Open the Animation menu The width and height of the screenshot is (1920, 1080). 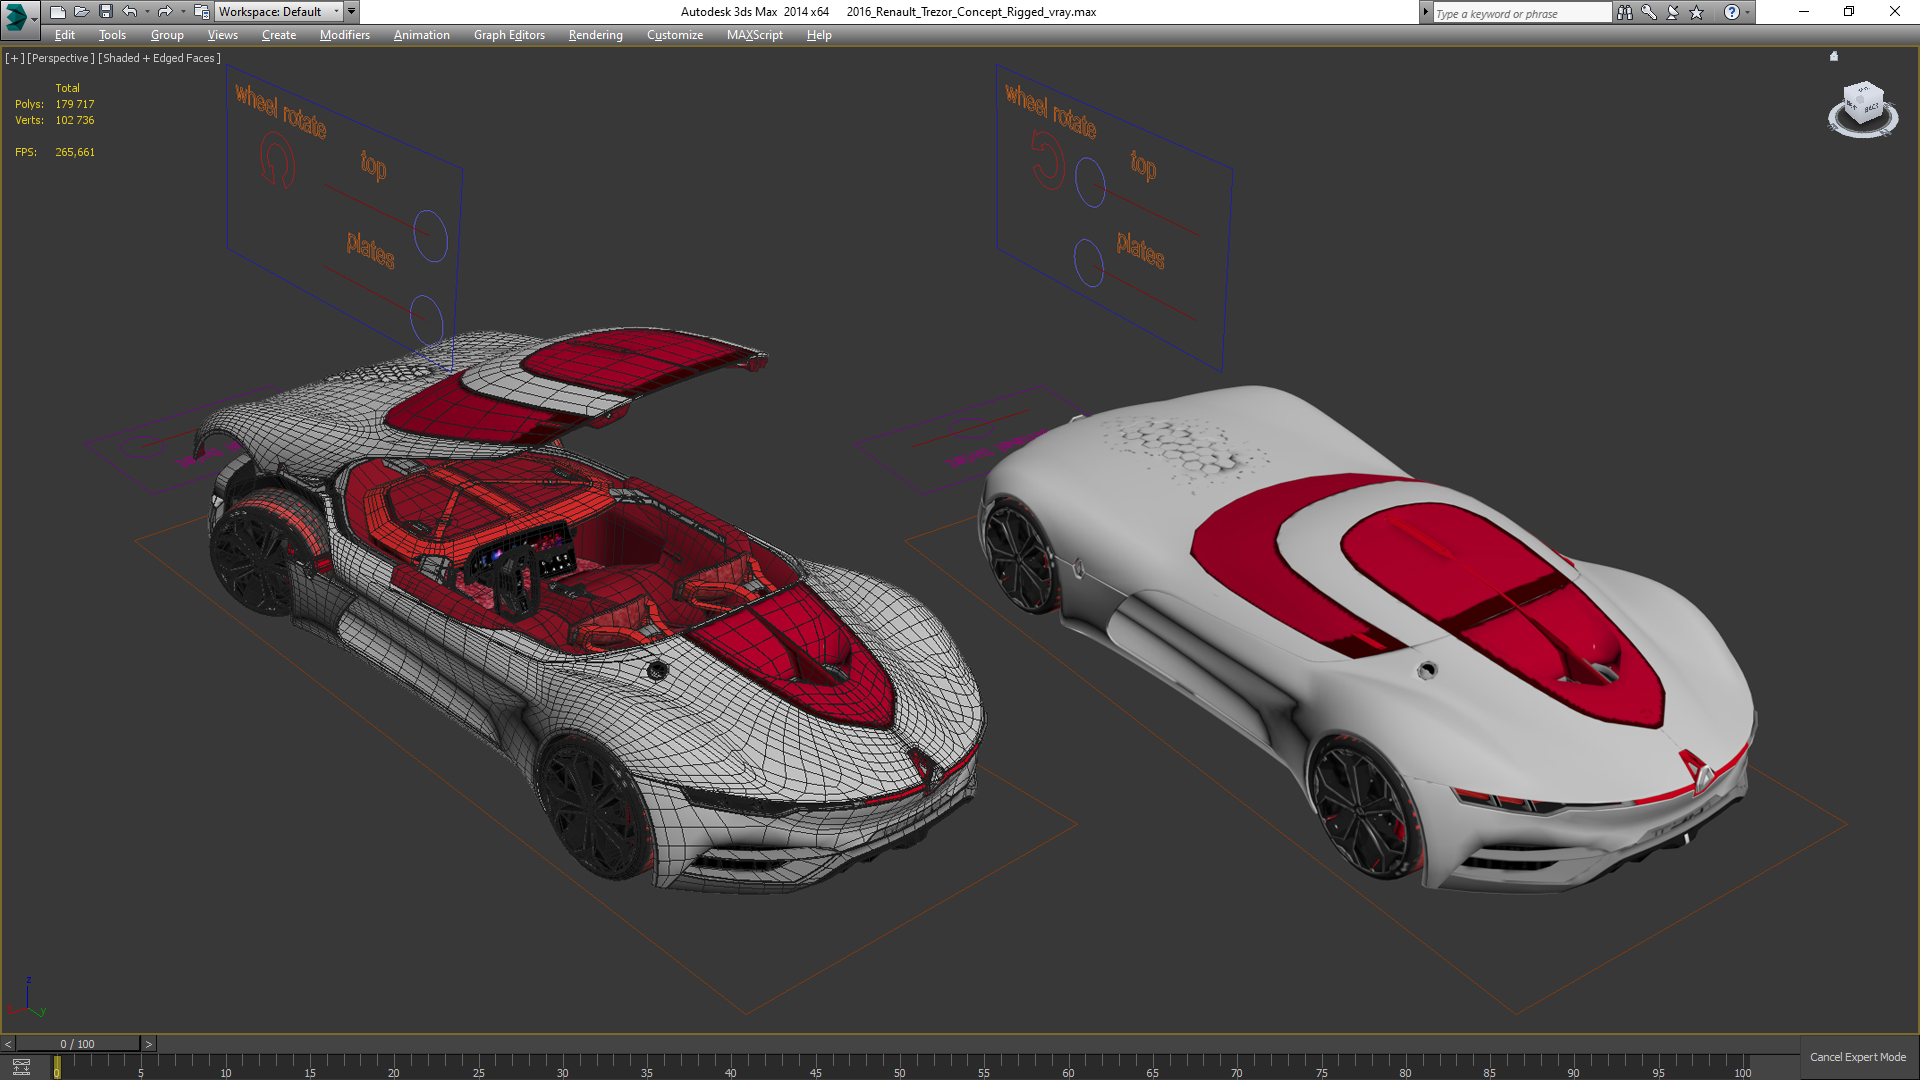421,35
